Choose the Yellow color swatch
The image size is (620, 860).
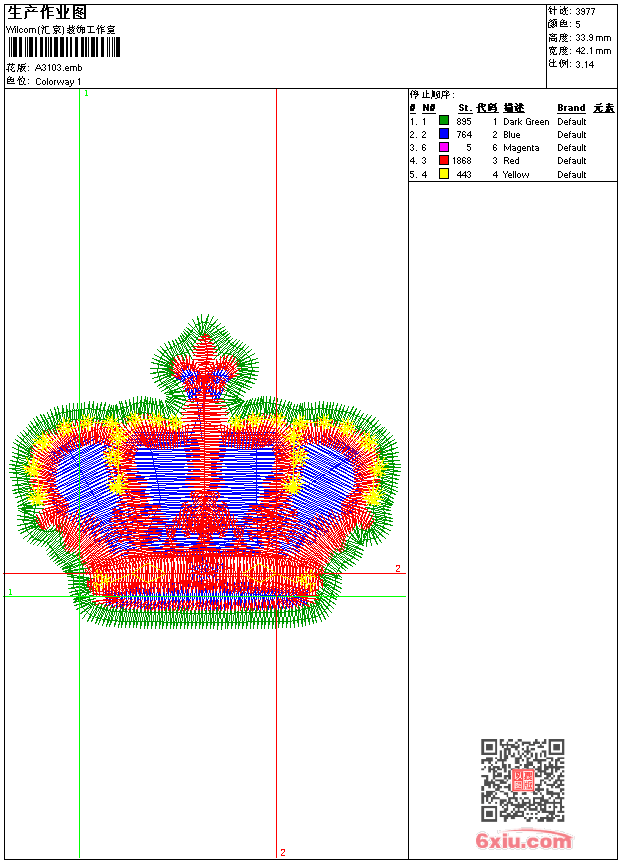tap(444, 174)
